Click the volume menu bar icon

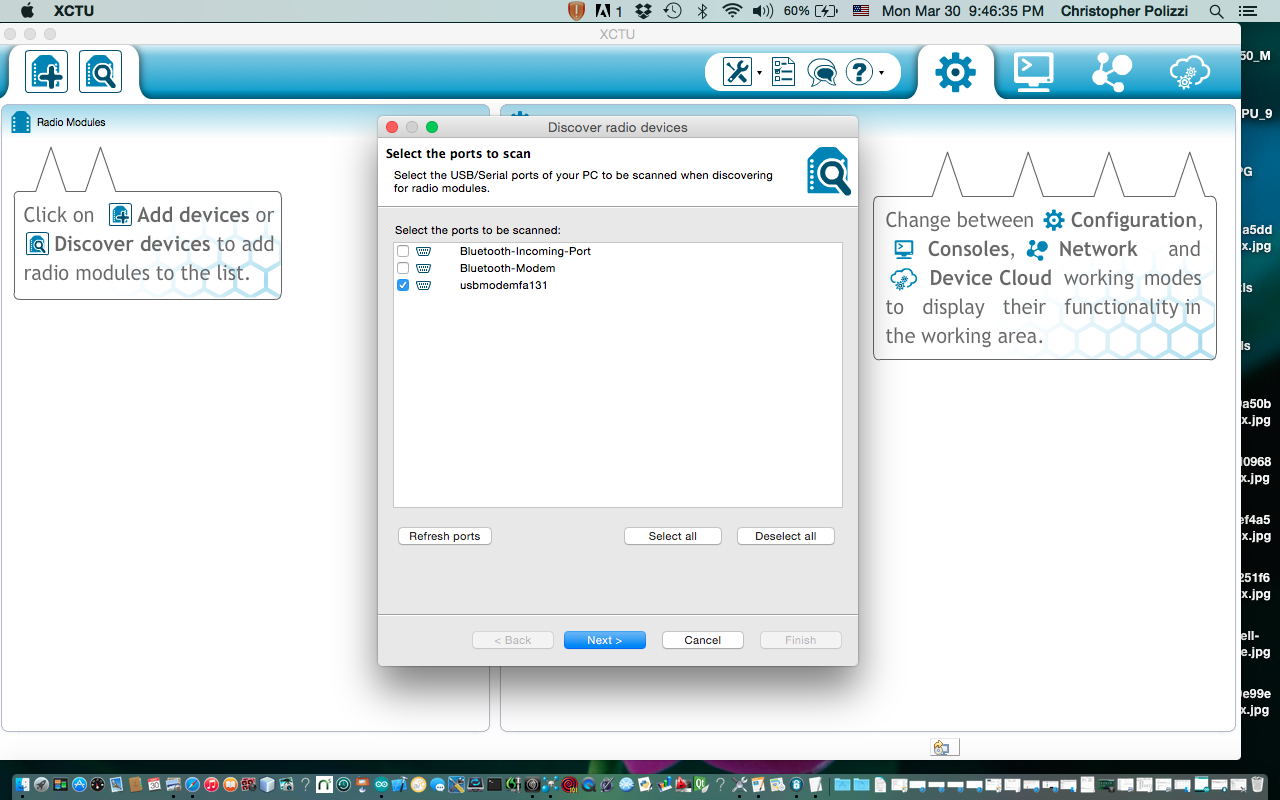click(x=763, y=11)
